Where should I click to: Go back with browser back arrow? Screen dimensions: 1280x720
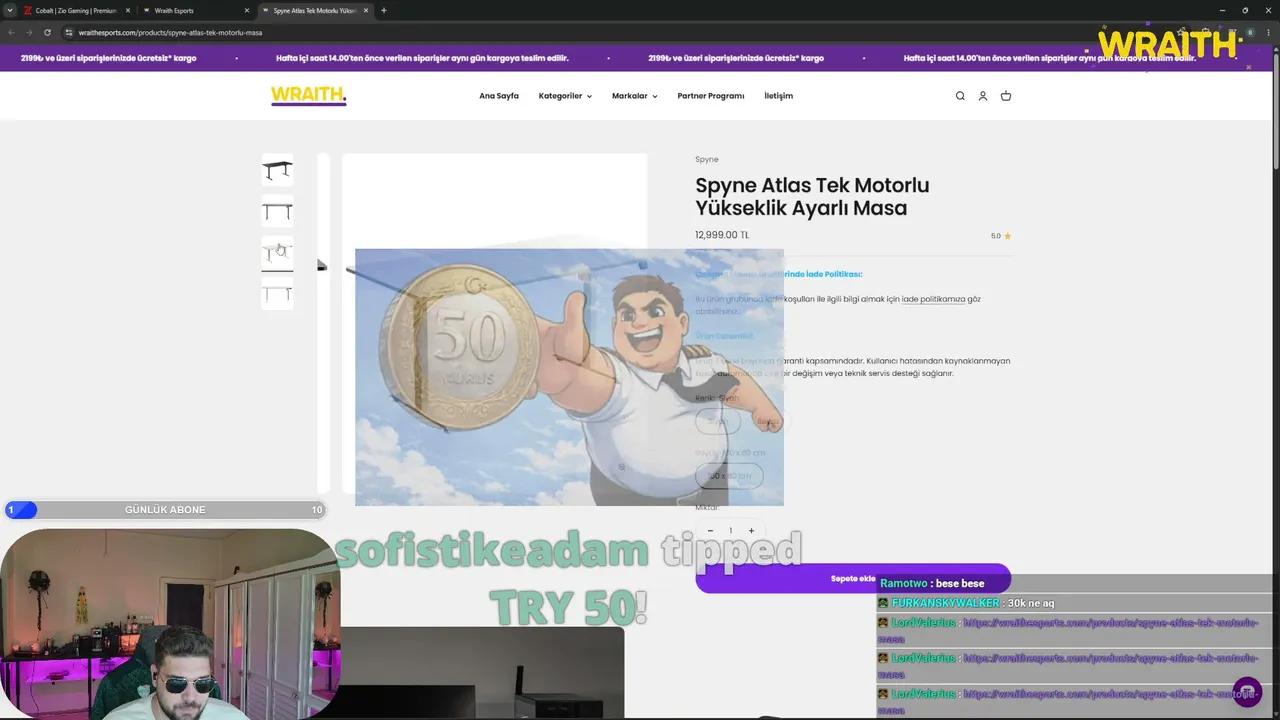coord(11,32)
